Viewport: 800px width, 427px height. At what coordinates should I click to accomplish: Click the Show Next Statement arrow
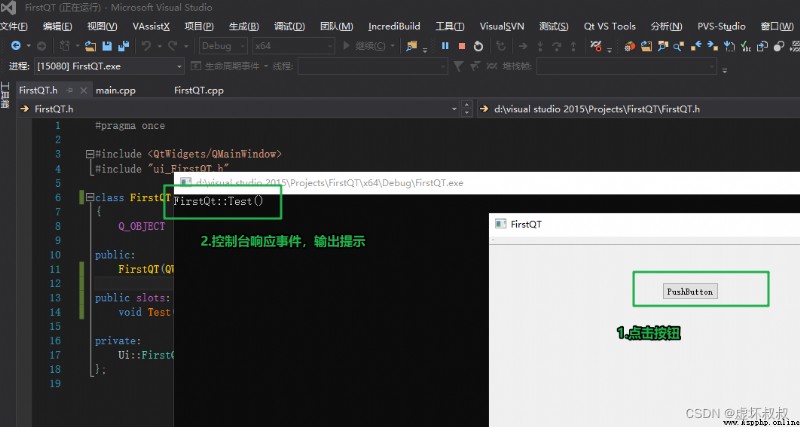click(x=523, y=46)
